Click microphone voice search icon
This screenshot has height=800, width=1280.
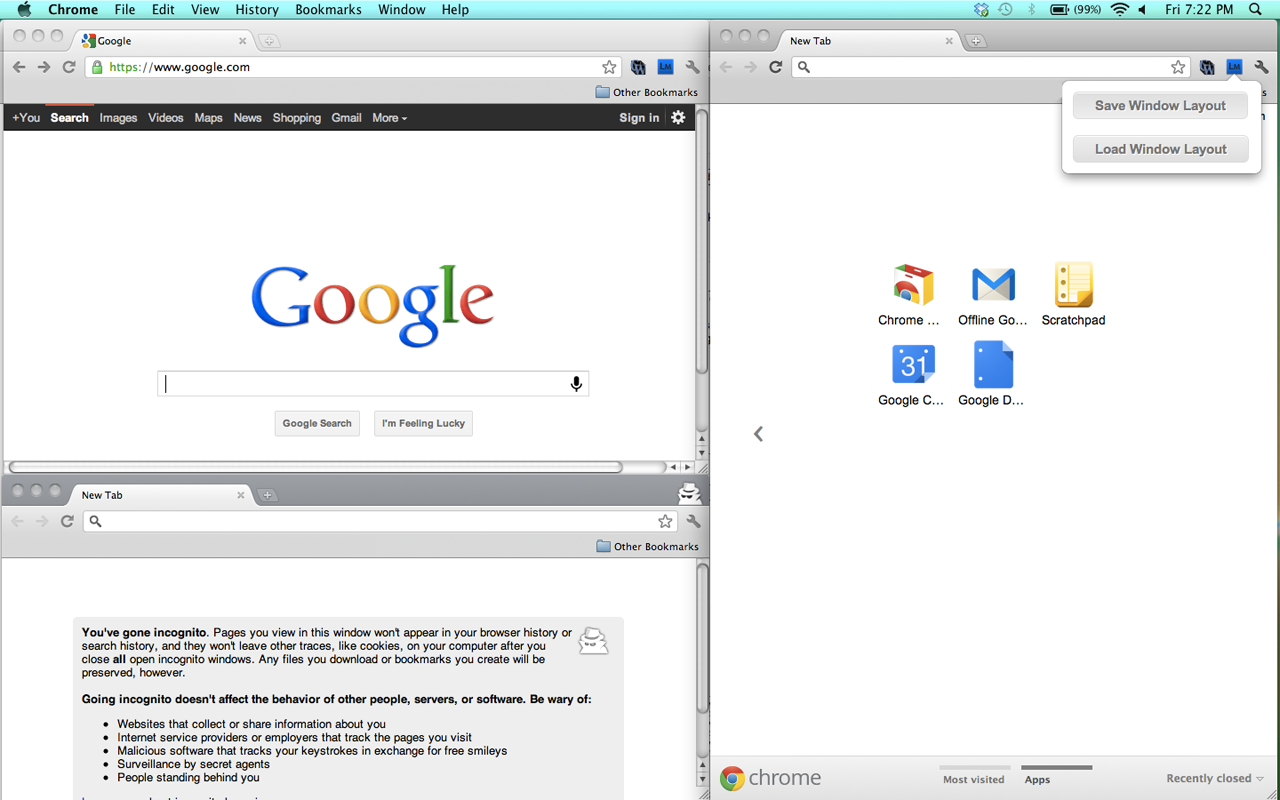coord(576,384)
